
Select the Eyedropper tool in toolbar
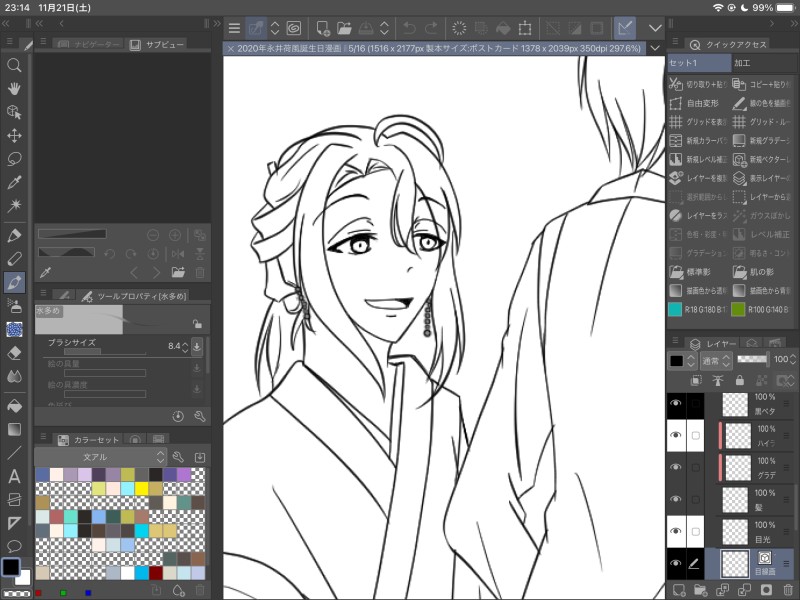pos(14,183)
